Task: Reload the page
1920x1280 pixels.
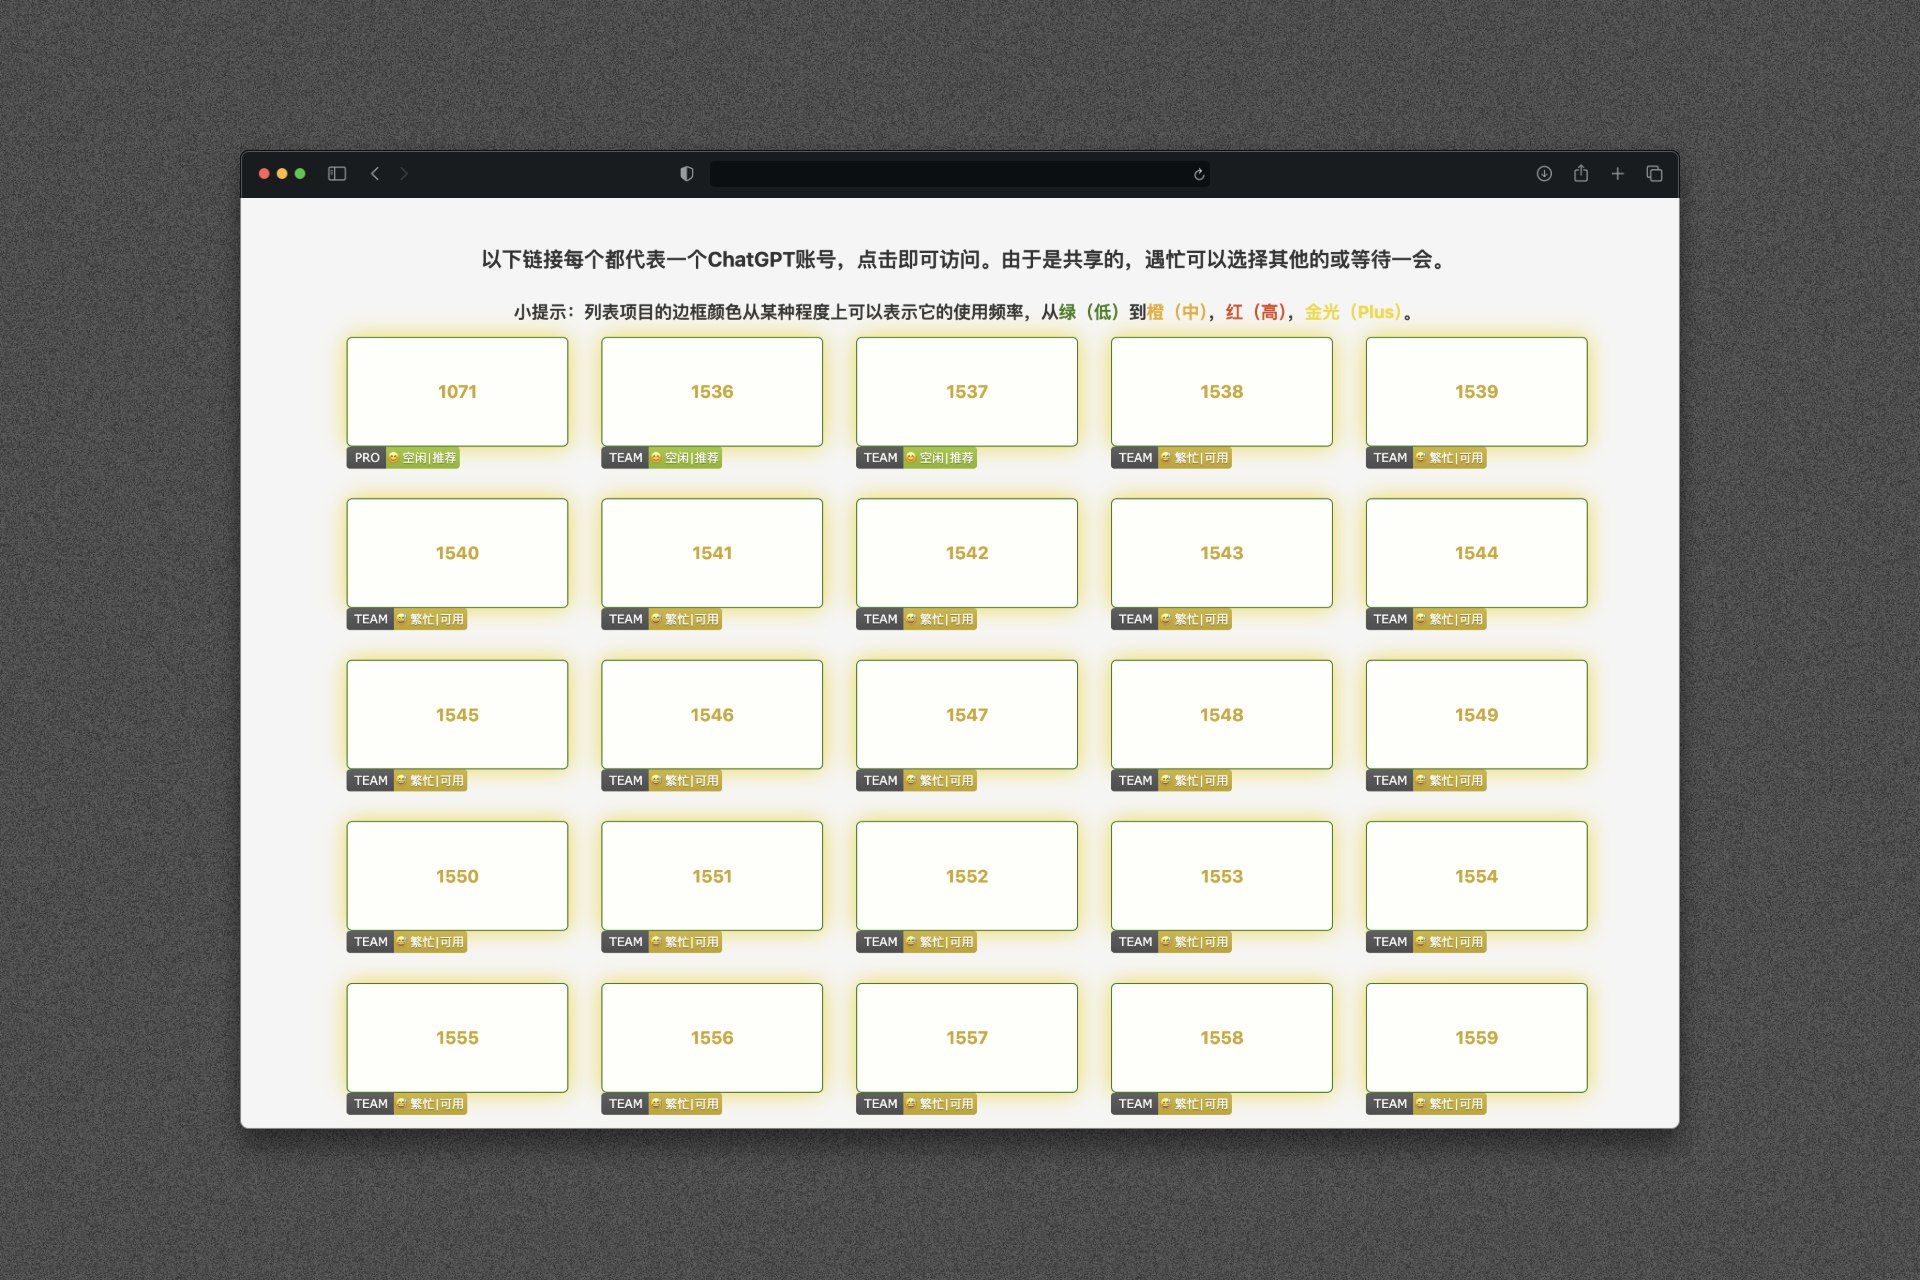Action: tap(1199, 174)
